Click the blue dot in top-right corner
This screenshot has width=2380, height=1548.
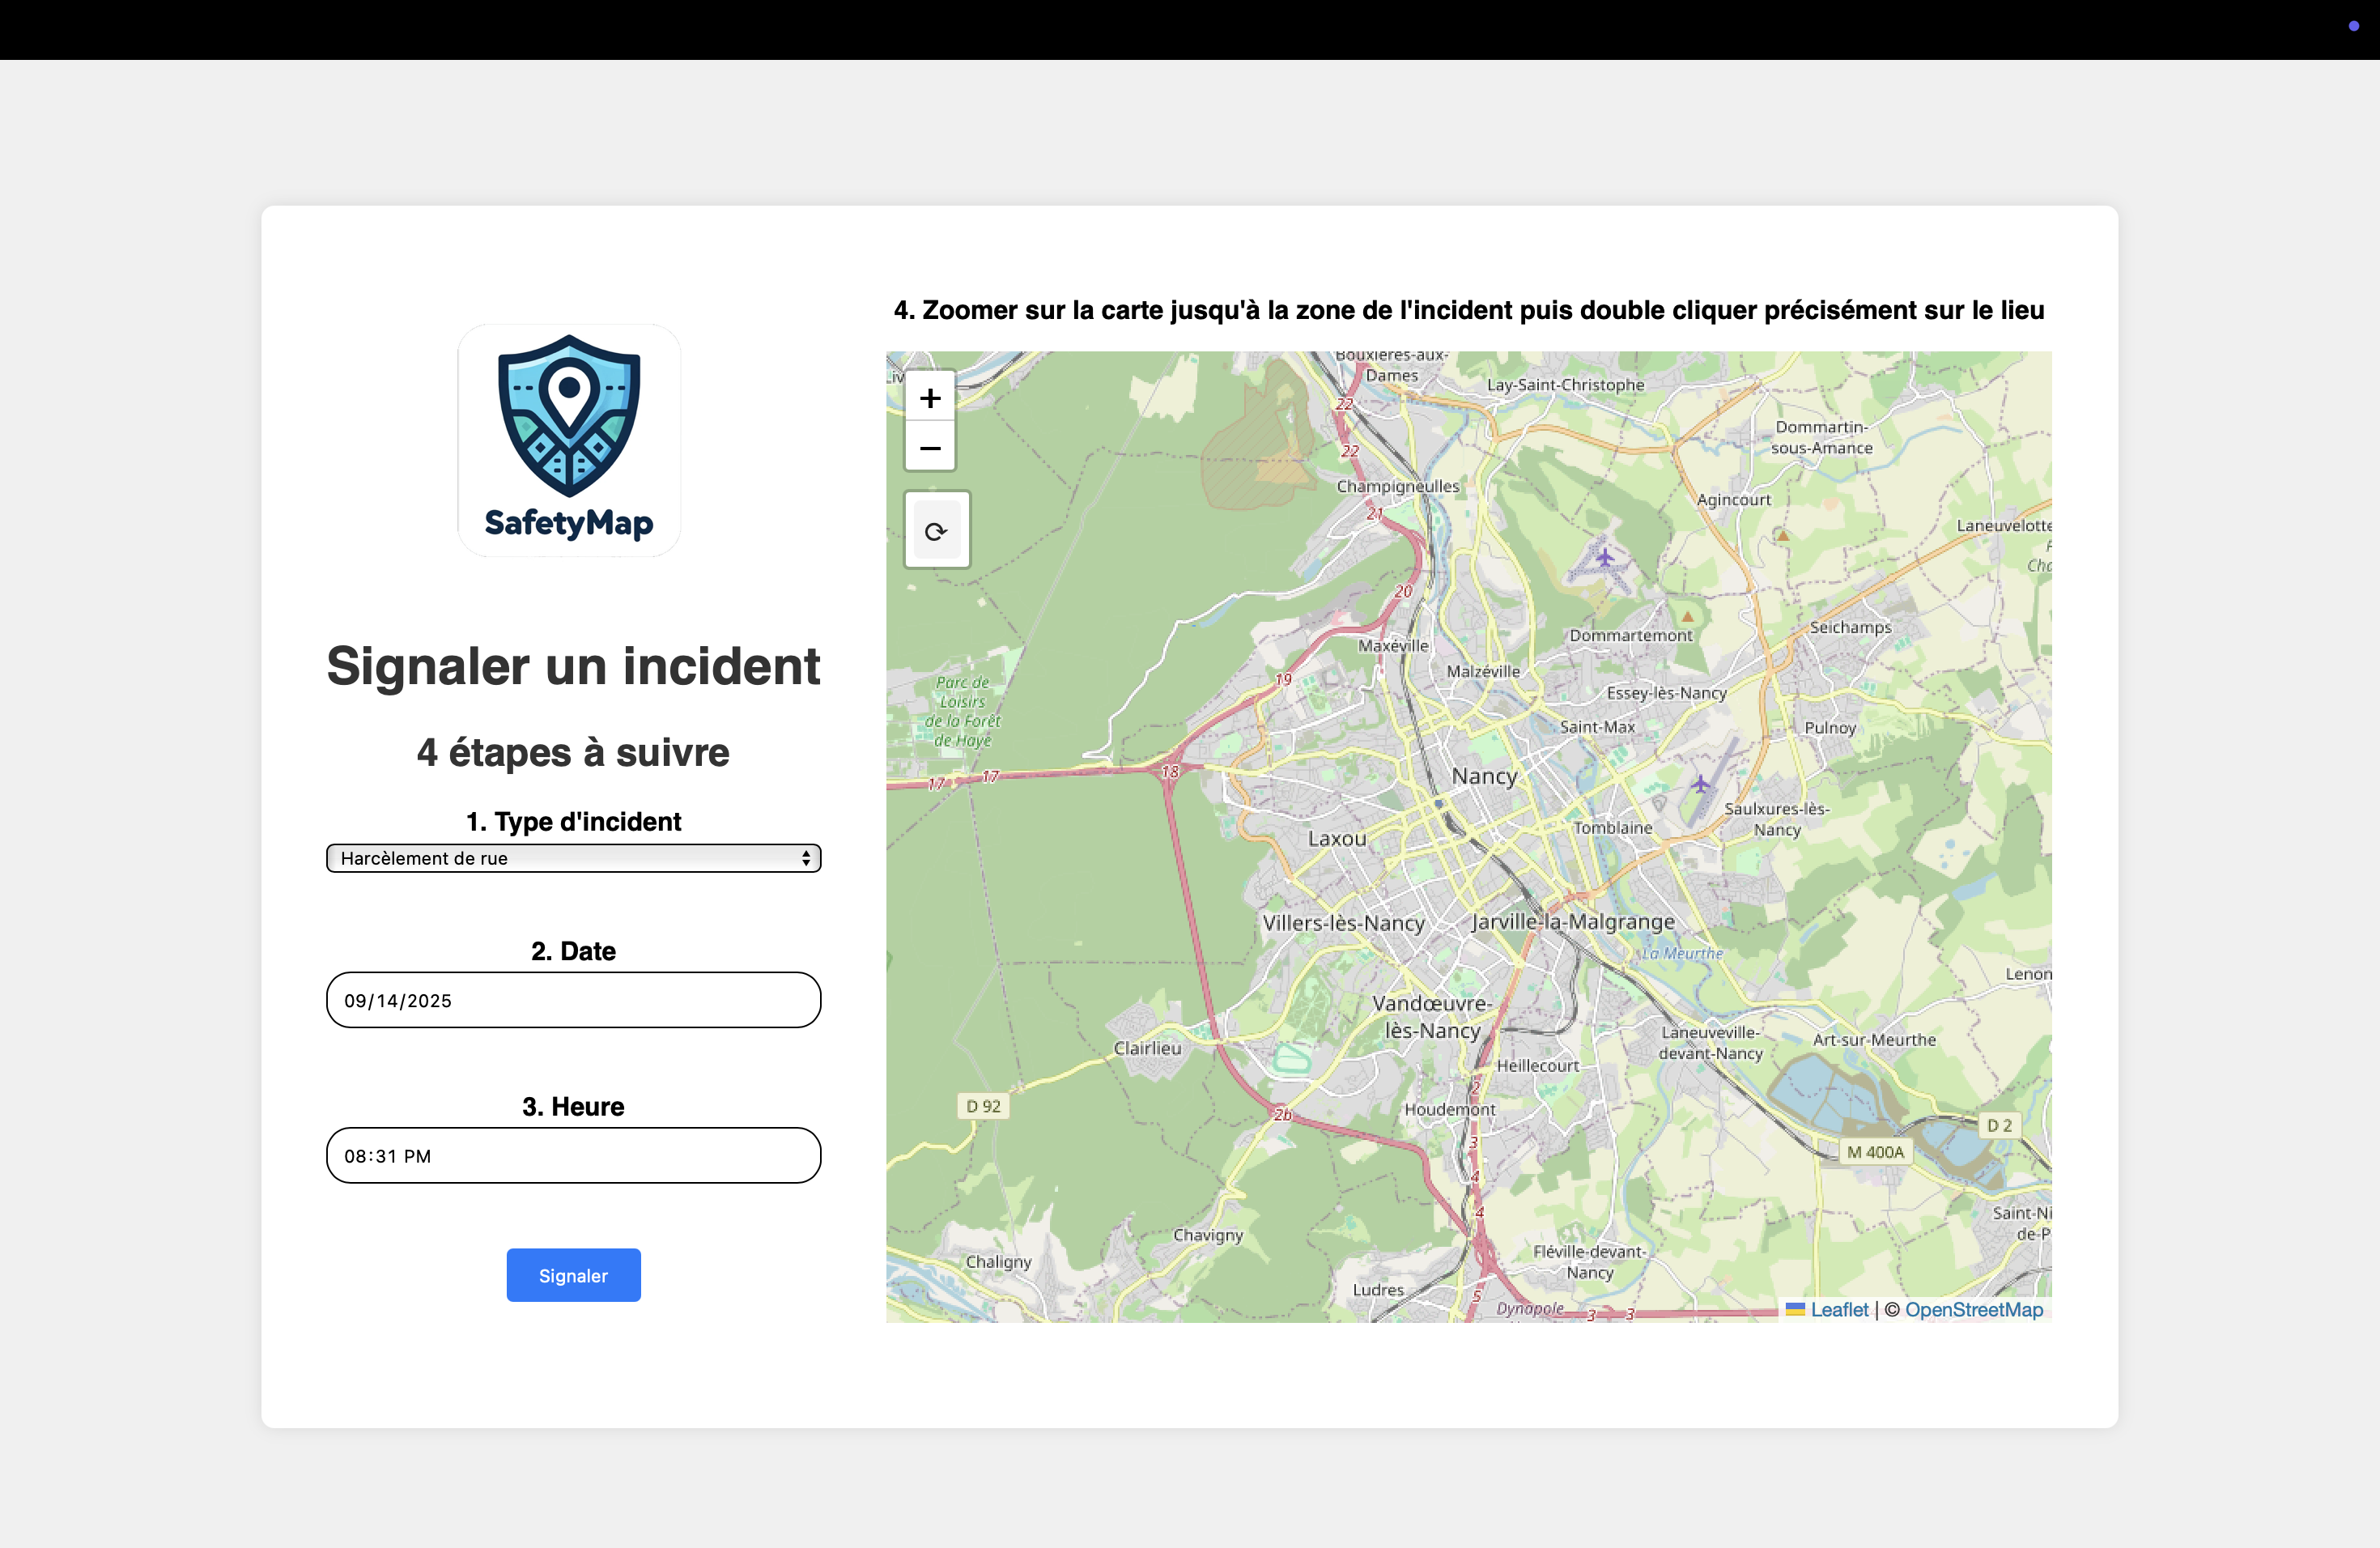(2353, 26)
